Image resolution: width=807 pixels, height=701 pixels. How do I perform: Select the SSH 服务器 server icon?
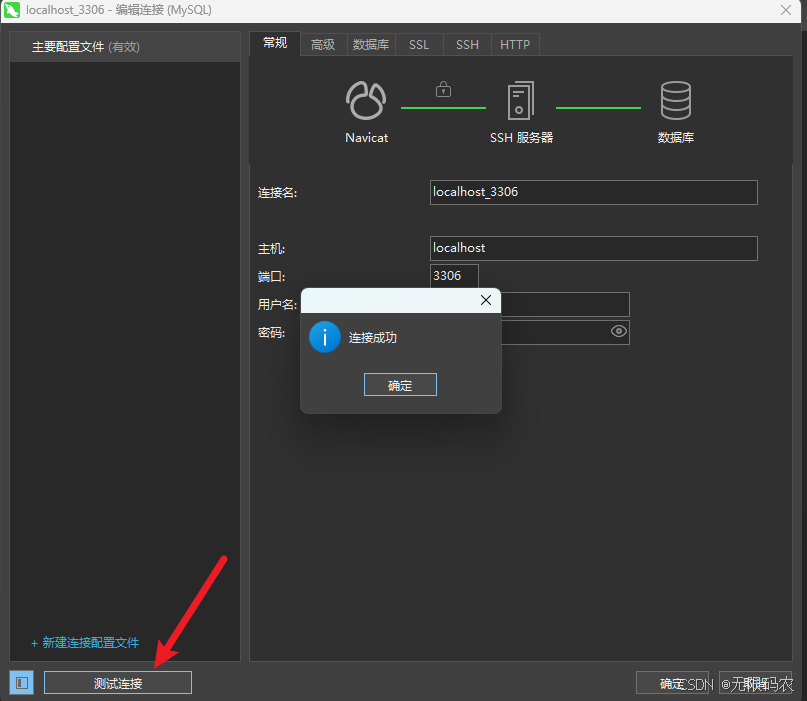point(520,101)
